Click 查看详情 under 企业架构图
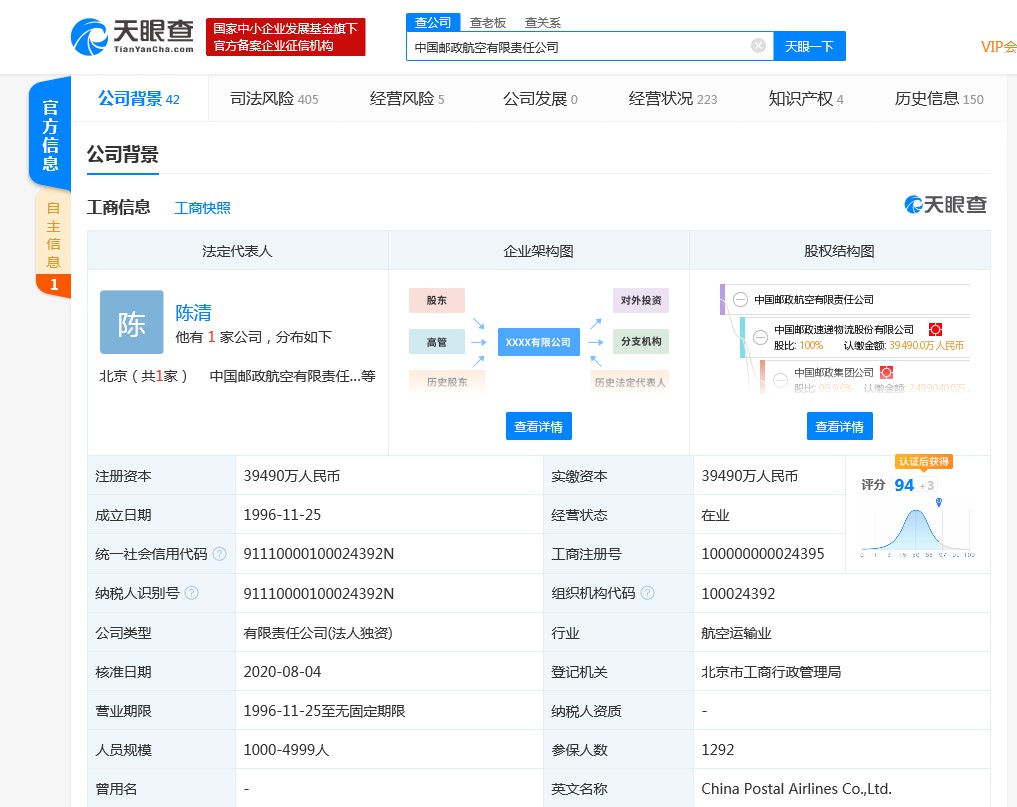The width and height of the screenshot is (1017, 807). [x=538, y=426]
